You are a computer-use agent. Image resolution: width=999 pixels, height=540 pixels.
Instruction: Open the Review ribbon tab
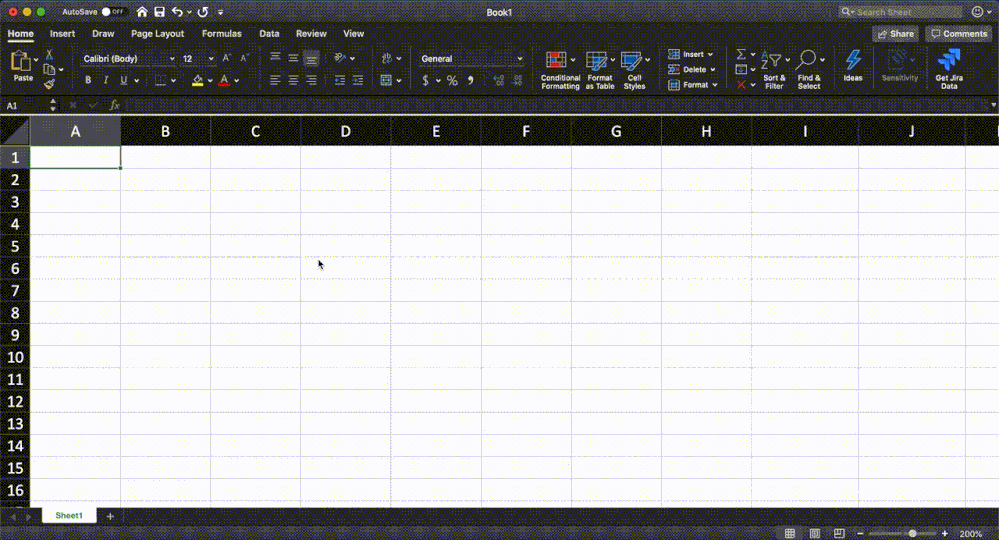311,34
